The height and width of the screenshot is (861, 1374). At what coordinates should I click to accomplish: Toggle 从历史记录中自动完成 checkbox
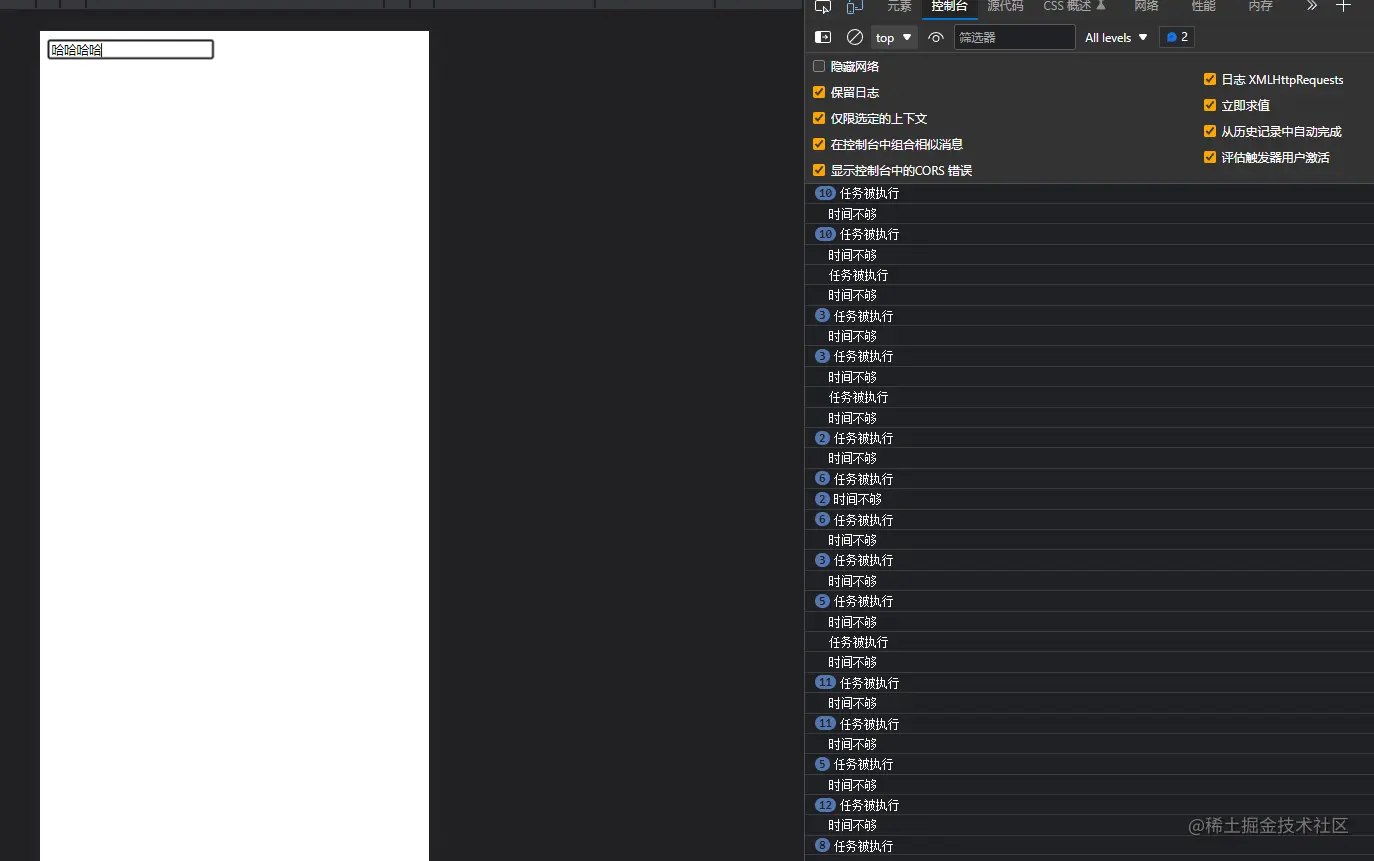1210,131
